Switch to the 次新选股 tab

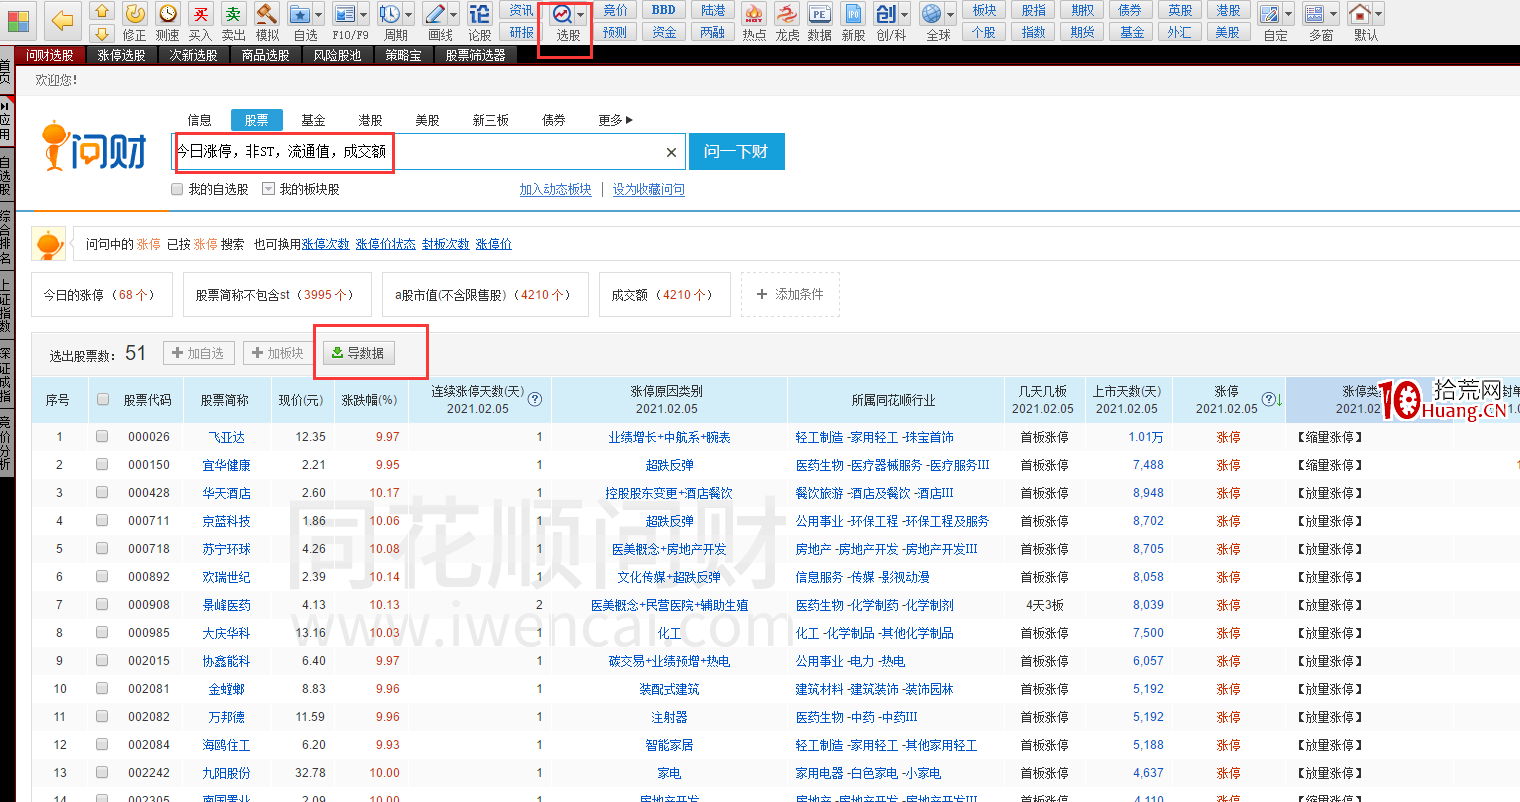click(x=194, y=55)
